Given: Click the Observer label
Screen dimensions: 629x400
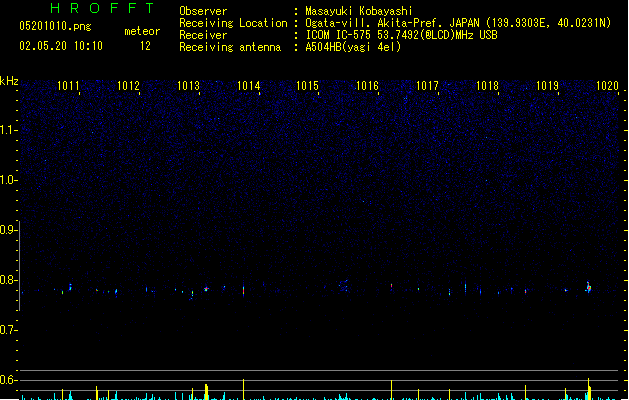Looking at the screenshot, I should pyautogui.click(x=203, y=11).
